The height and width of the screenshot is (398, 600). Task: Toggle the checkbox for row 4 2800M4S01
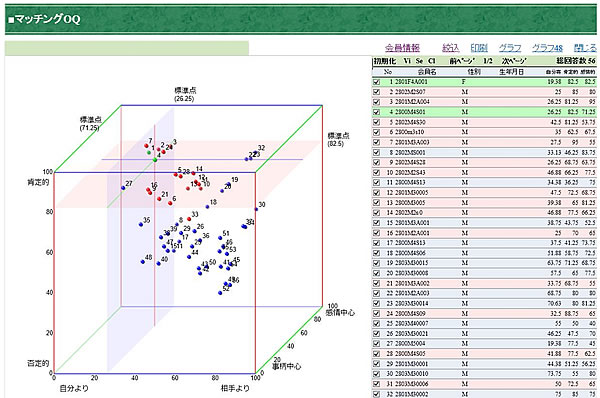point(377,112)
